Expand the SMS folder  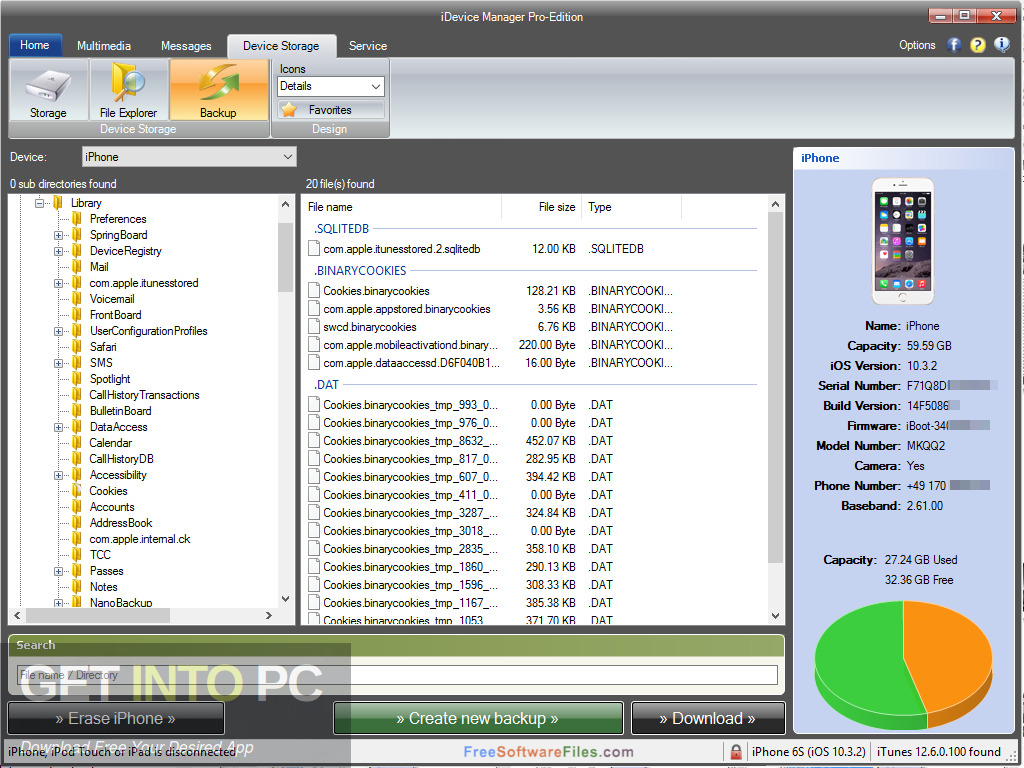[58, 363]
